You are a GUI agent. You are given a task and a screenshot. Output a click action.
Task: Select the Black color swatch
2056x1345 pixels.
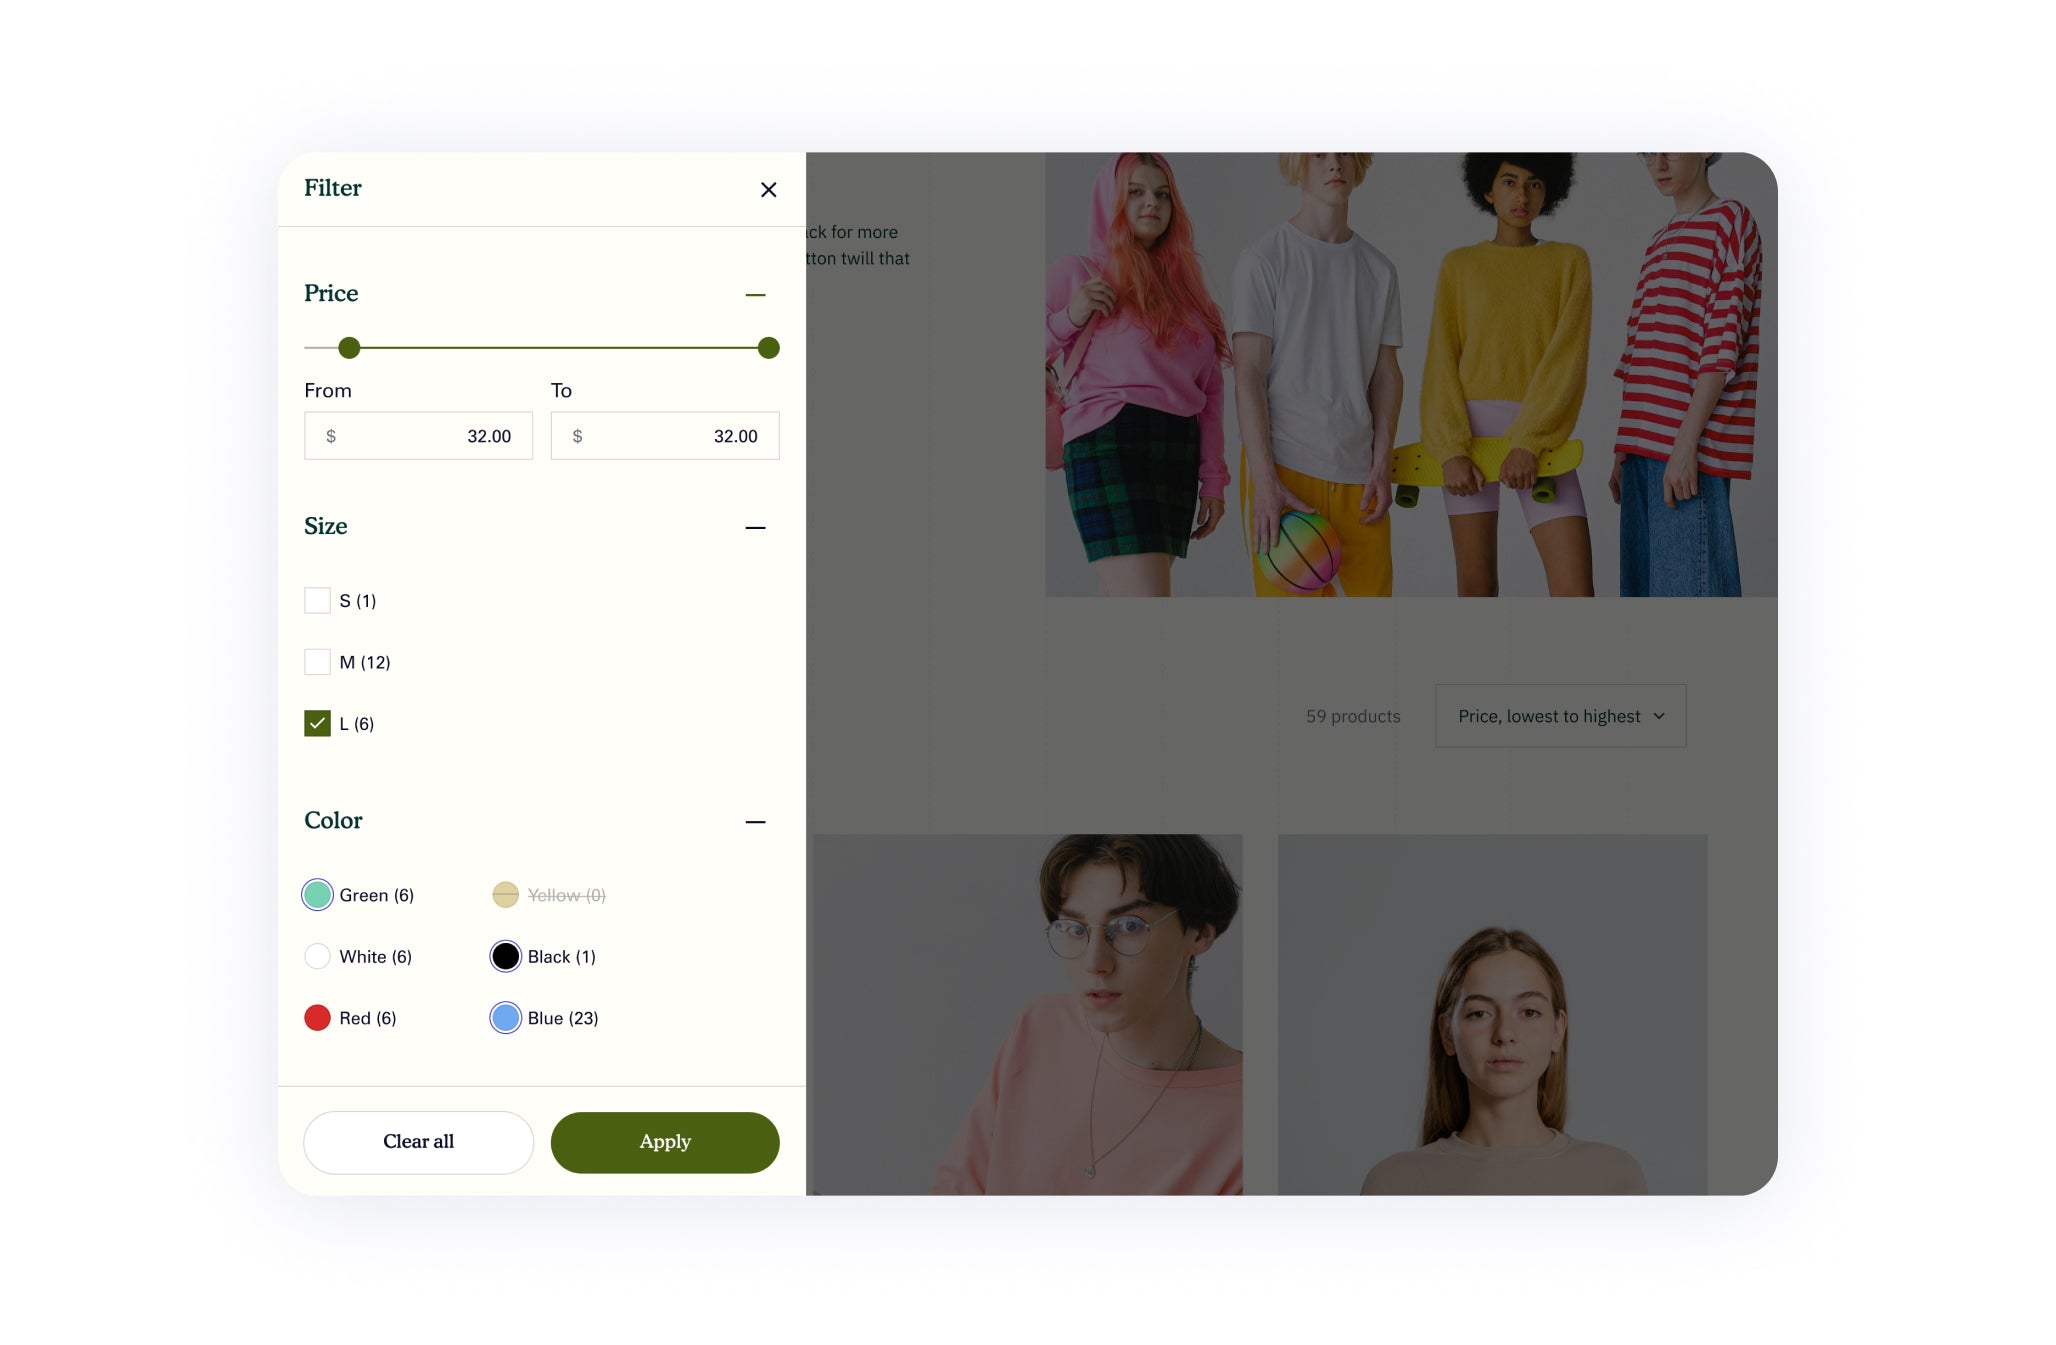(x=506, y=957)
